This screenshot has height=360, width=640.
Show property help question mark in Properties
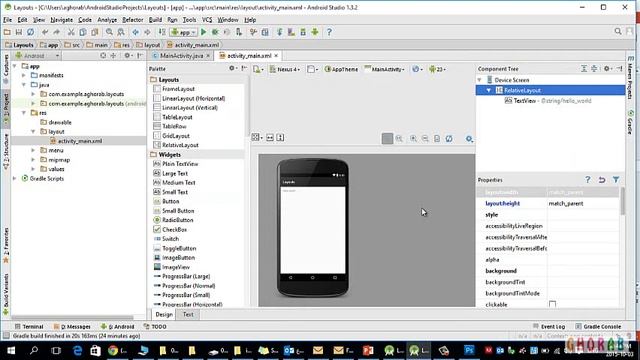[588, 180]
